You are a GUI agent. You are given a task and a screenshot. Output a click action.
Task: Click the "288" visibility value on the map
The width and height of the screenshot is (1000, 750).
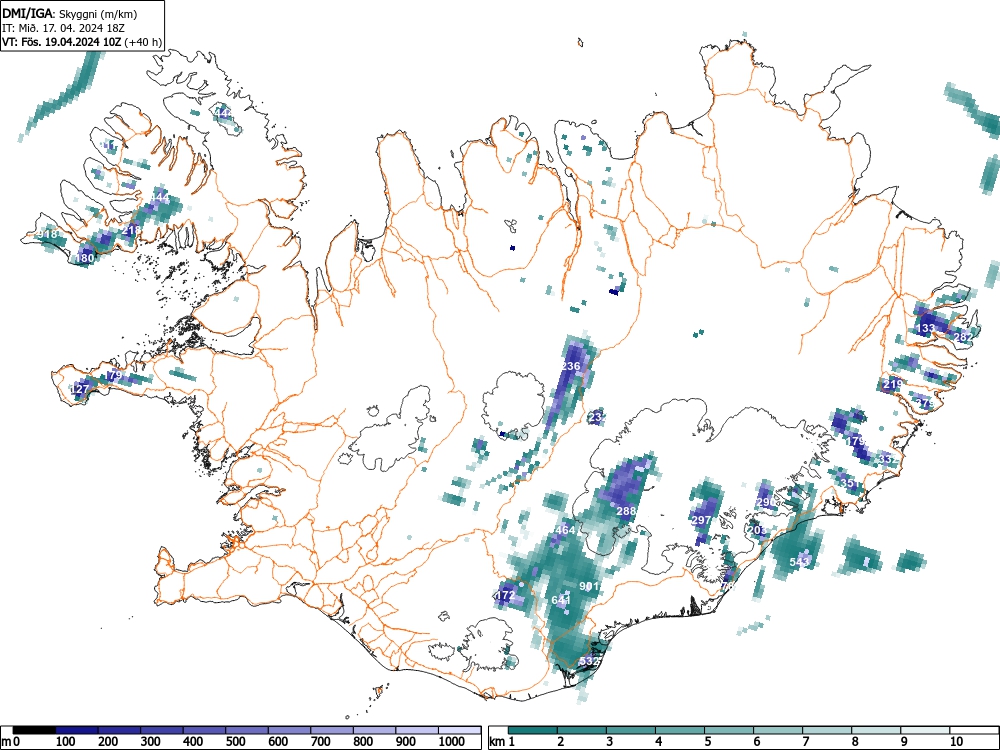coord(626,511)
